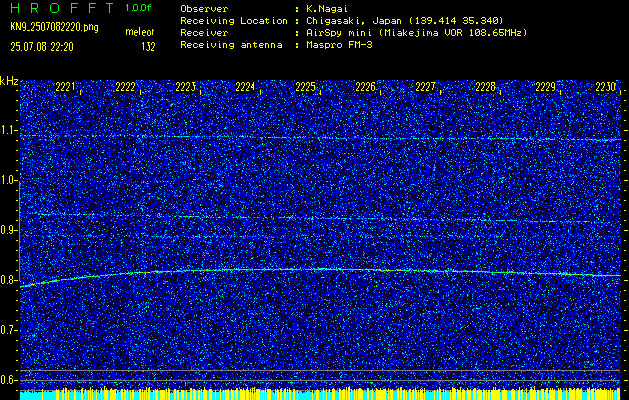Click the 1.0 kHz axis label

[x=9, y=180]
